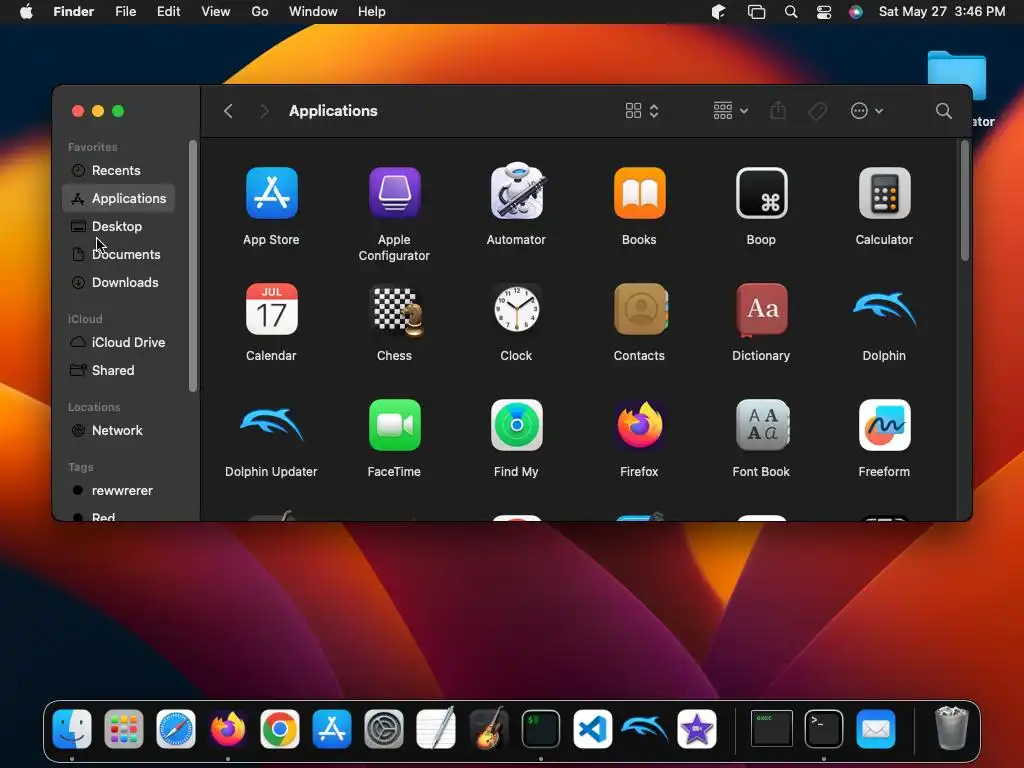Select the Freeform app icon
This screenshot has height=768, width=1024.
click(884, 425)
